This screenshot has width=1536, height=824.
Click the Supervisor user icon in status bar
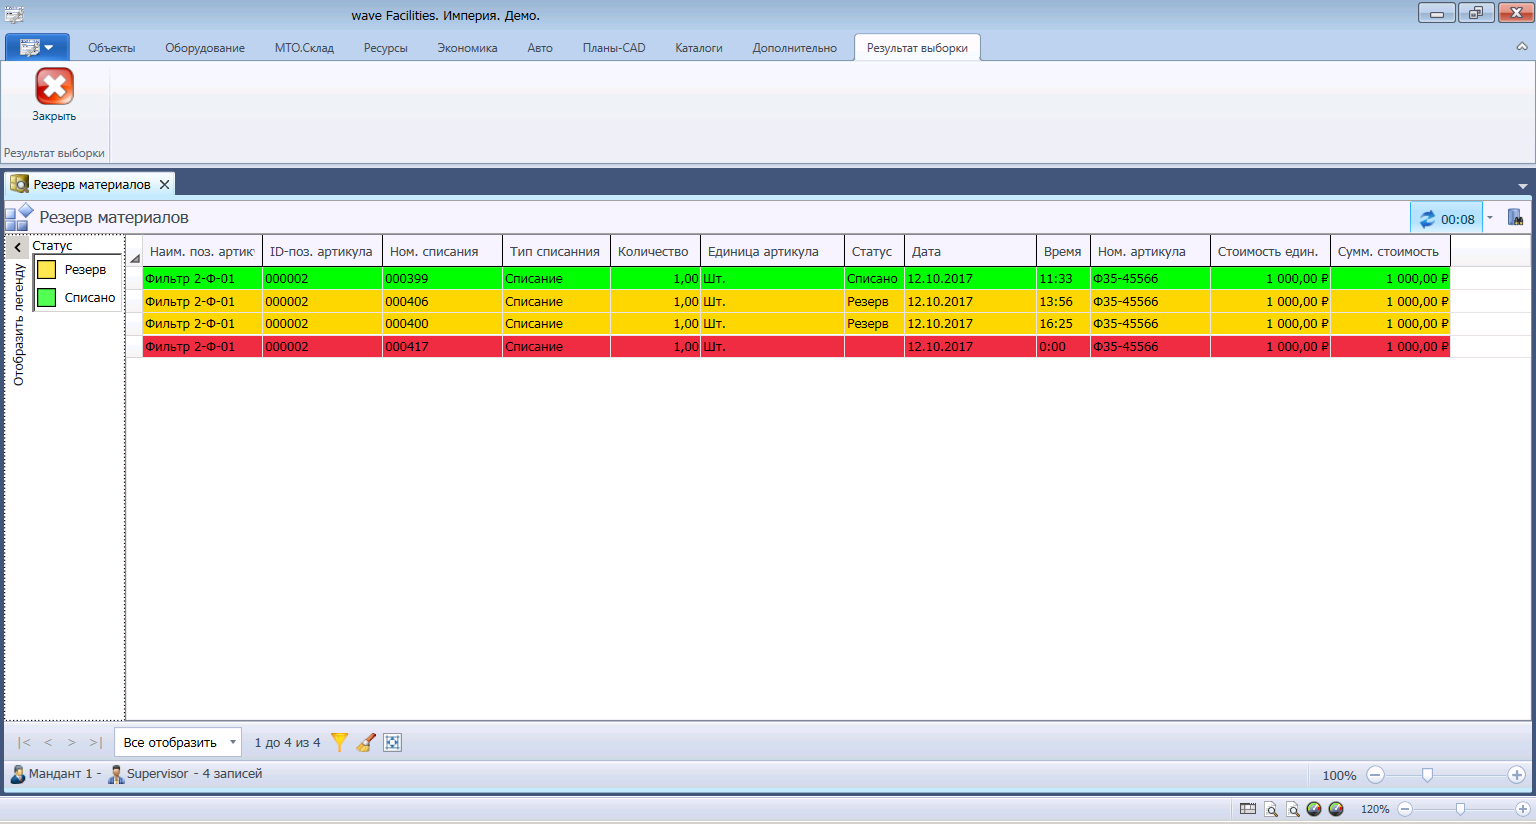click(x=116, y=774)
